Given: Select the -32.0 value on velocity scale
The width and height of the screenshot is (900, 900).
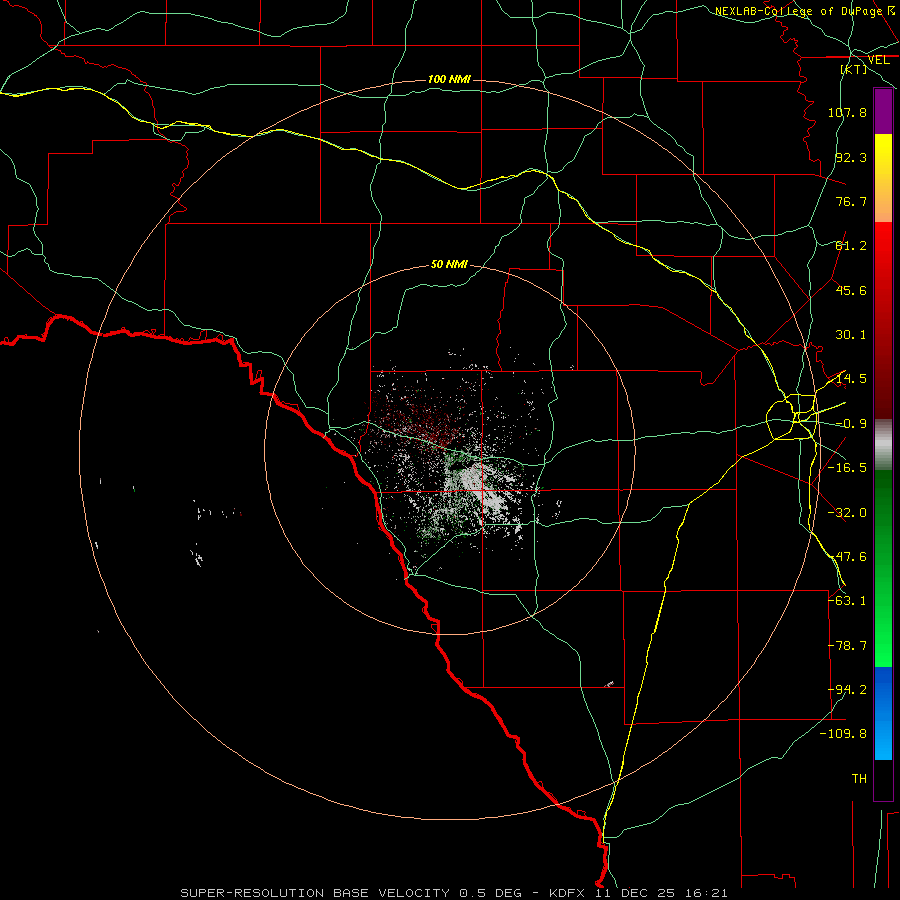Looking at the screenshot, I should point(847,513).
